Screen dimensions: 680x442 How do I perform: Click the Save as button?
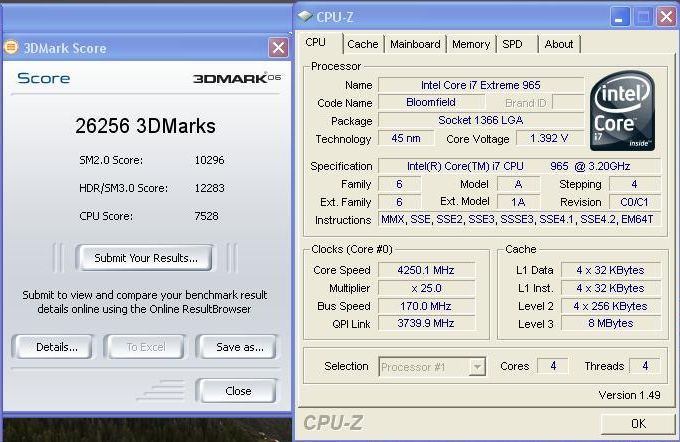[x=239, y=347]
